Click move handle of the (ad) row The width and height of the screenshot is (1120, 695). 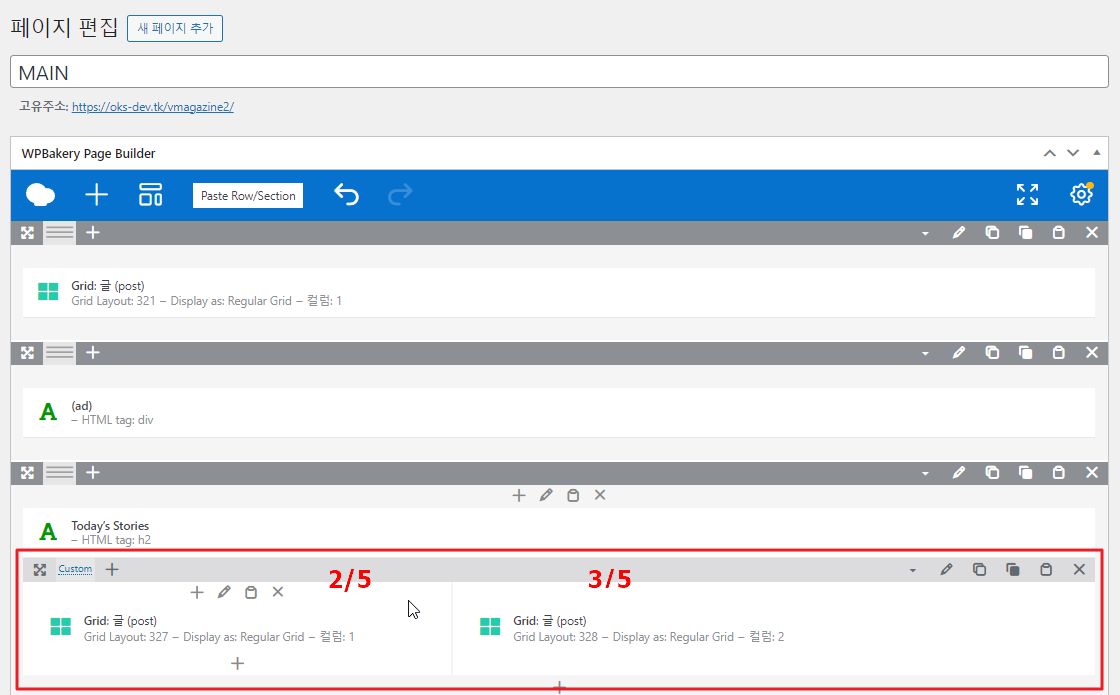[27, 353]
